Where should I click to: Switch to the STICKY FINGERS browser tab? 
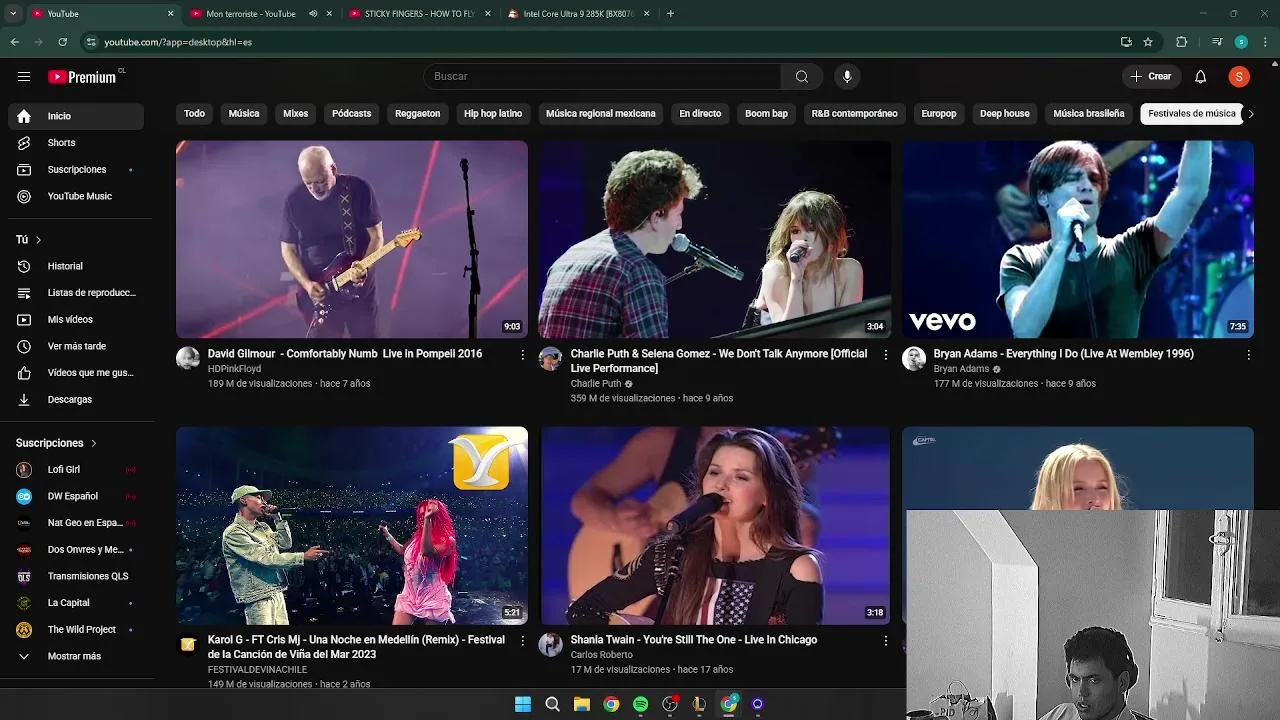coord(418,14)
